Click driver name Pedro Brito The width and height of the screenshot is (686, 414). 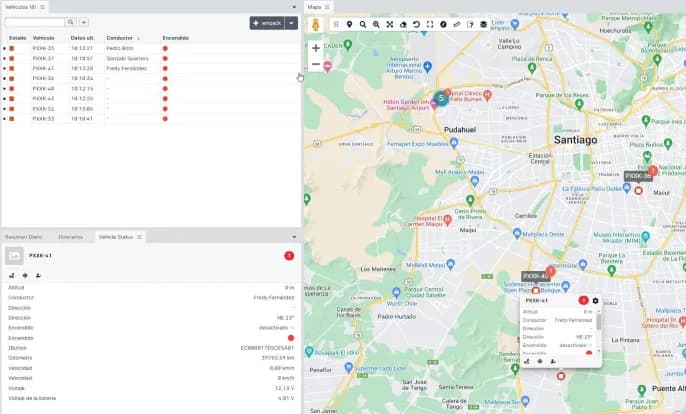(x=120, y=48)
